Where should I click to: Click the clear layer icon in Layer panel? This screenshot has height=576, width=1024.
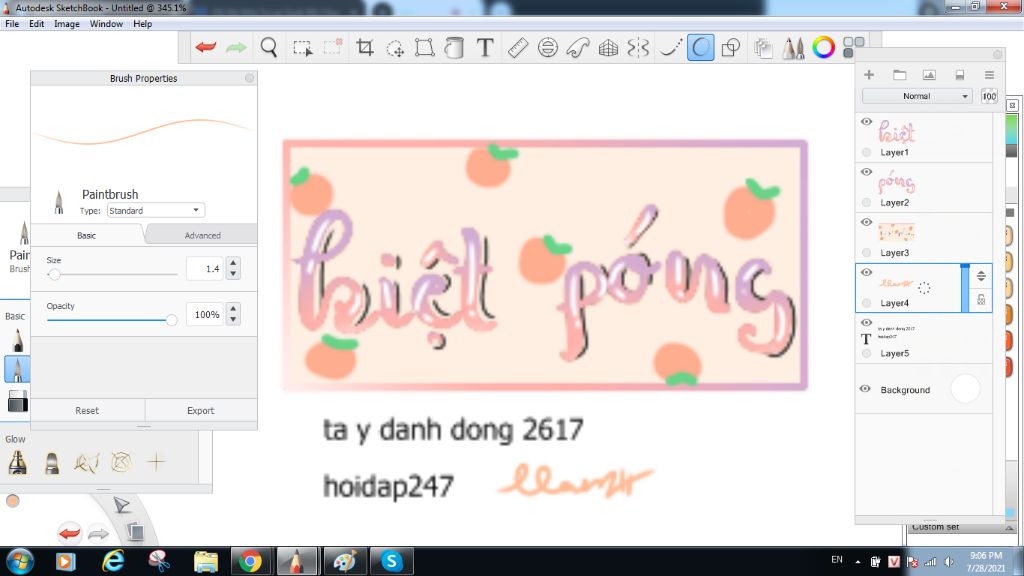click(959, 74)
